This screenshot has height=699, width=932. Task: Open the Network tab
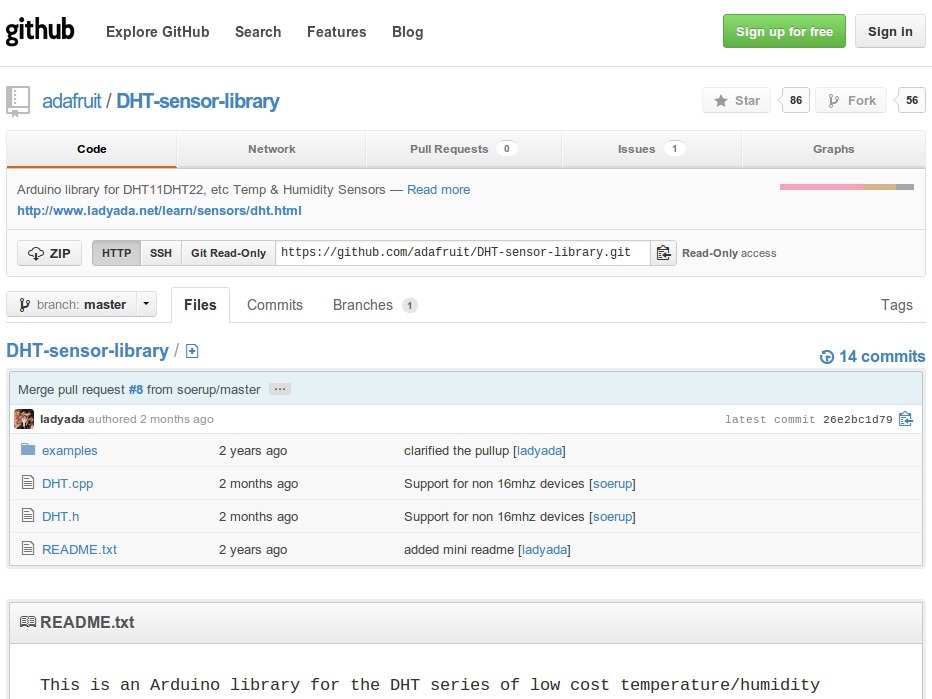pyautogui.click(x=272, y=149)
